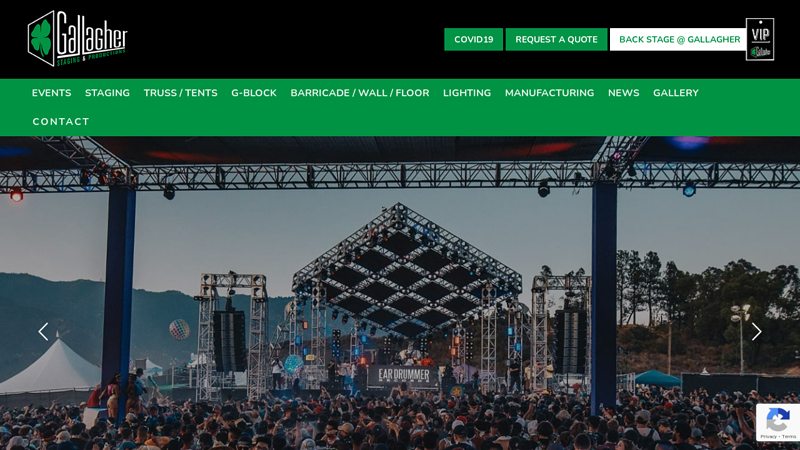Select the Staging menu item
The width and height of the screenshot is (800, 450).
(107, 93)
